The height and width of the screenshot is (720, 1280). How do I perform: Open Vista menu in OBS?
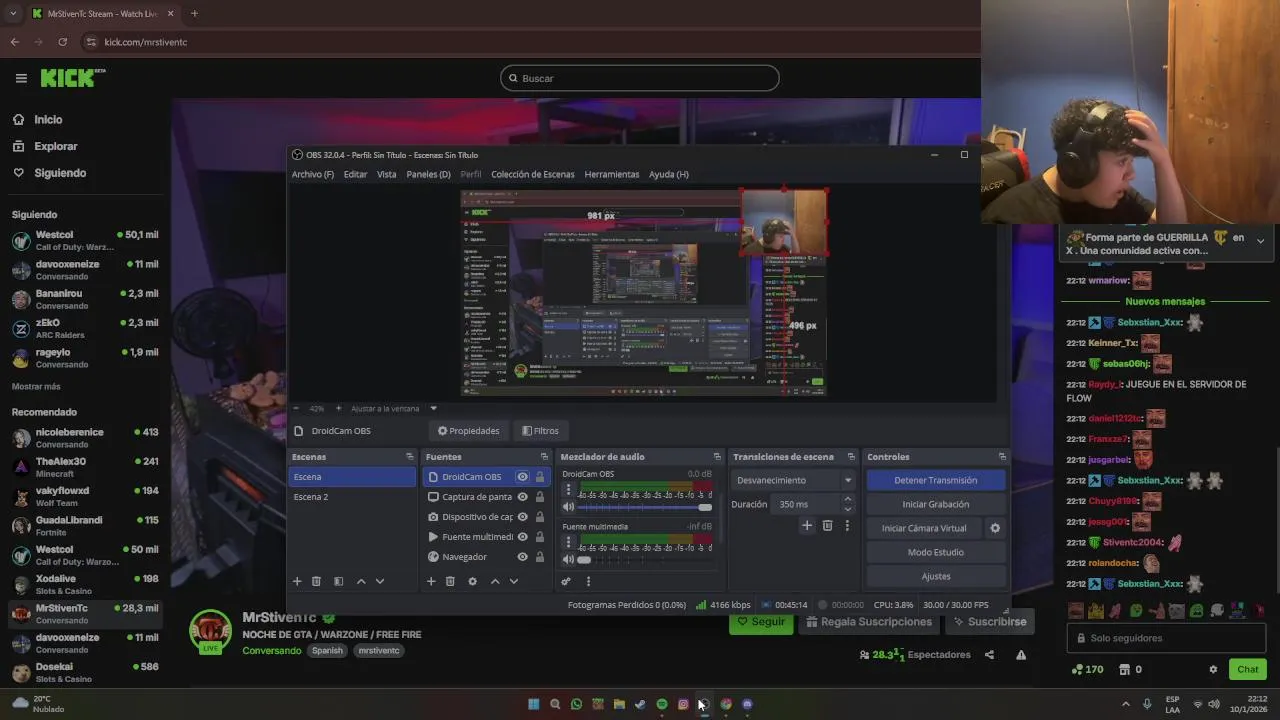(x=386, y=174)
